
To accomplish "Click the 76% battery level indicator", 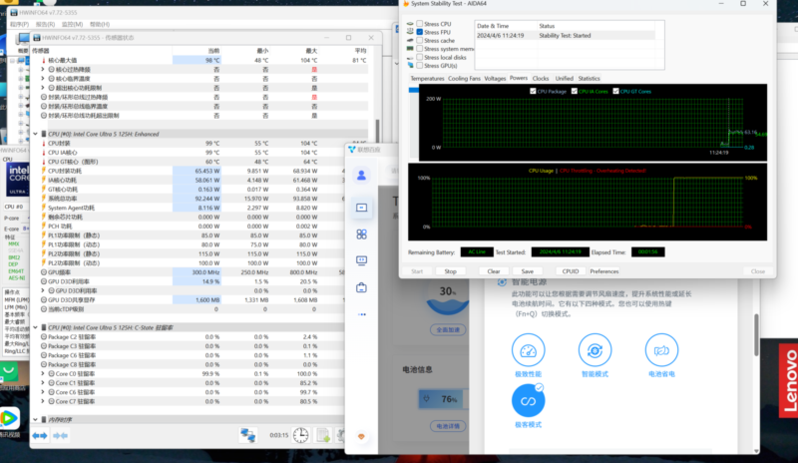I will [442, 399].
